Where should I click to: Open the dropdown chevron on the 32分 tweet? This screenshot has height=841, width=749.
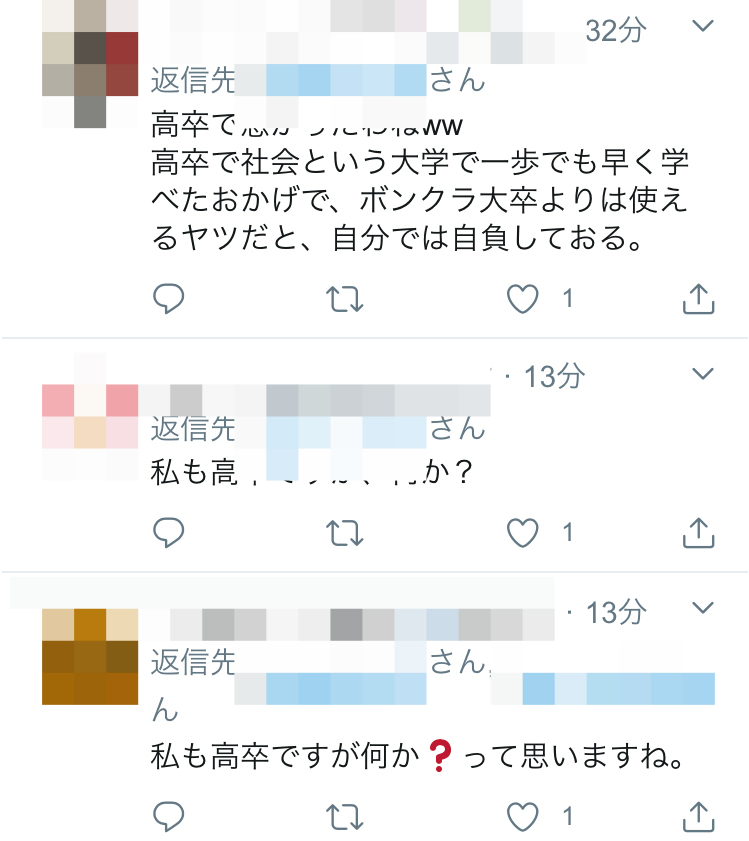point(703,25)
